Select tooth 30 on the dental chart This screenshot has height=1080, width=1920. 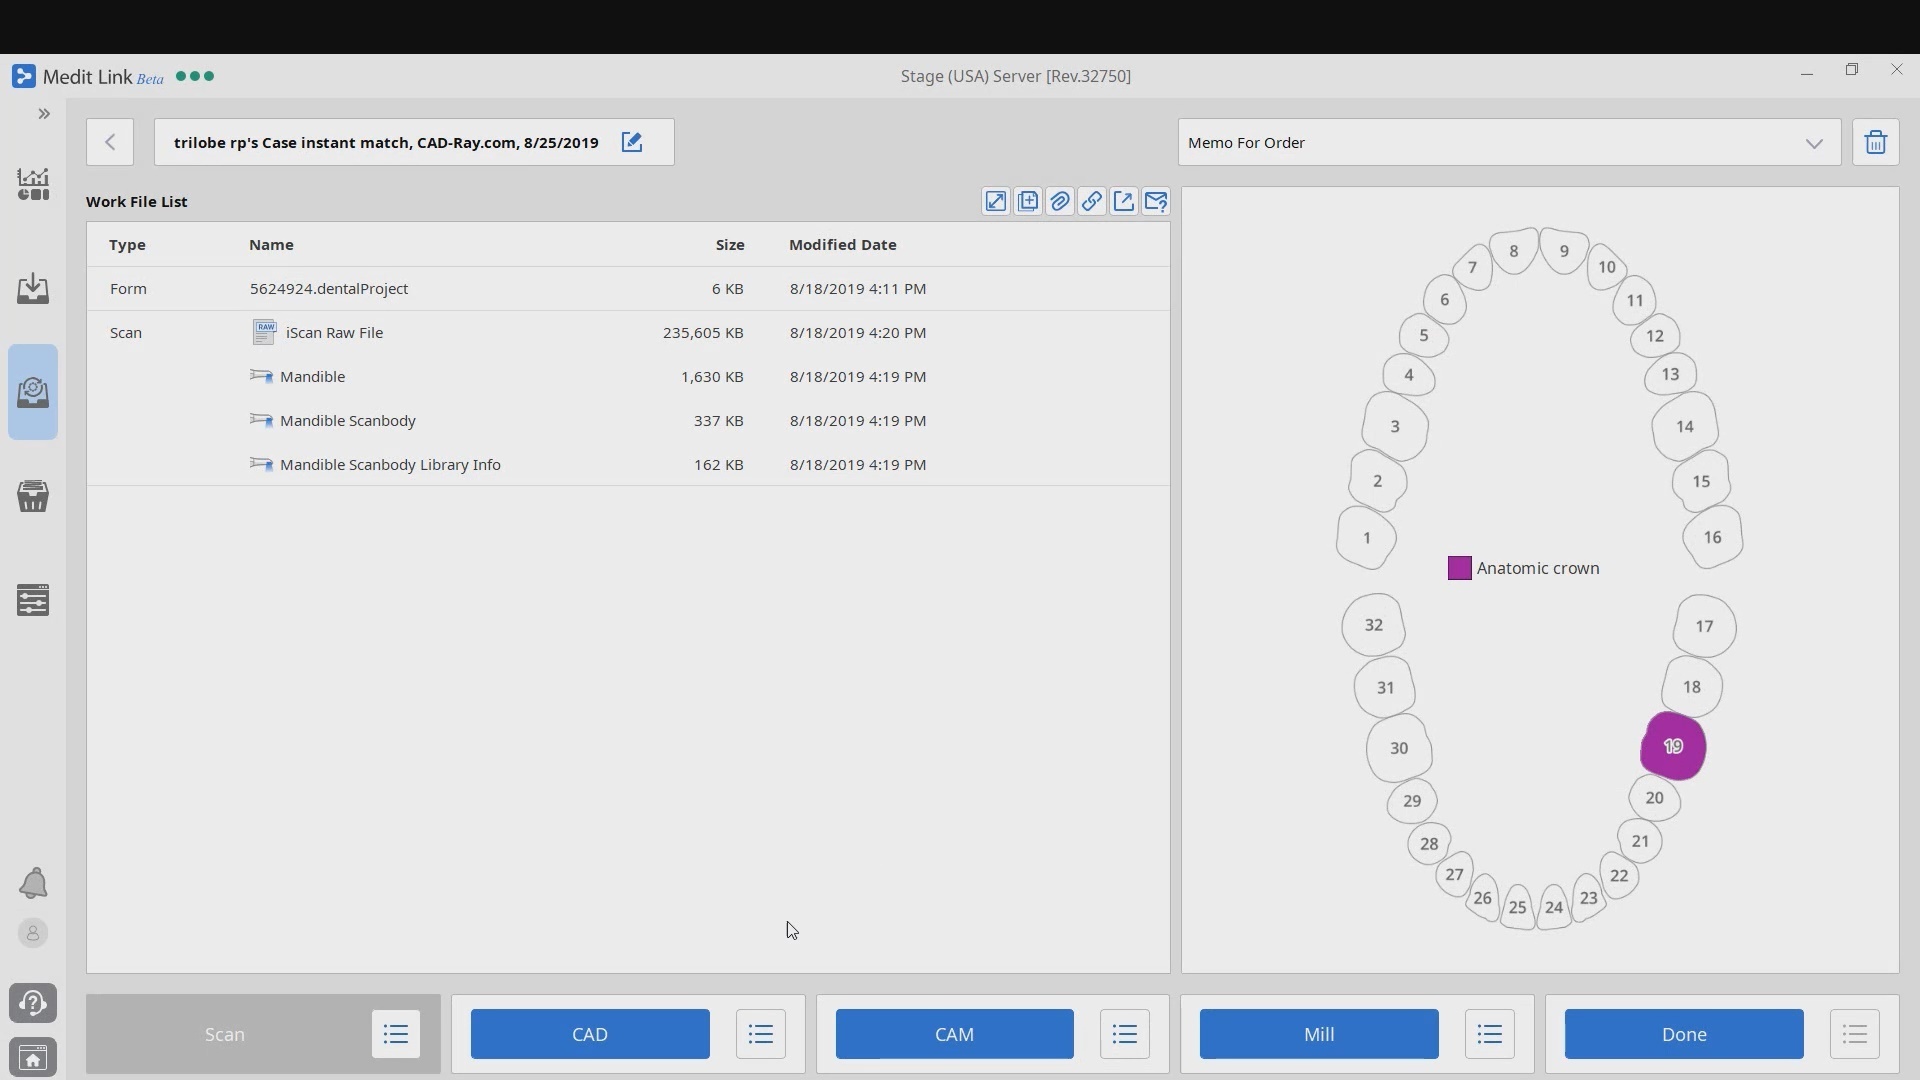(x=1399, y=748)
